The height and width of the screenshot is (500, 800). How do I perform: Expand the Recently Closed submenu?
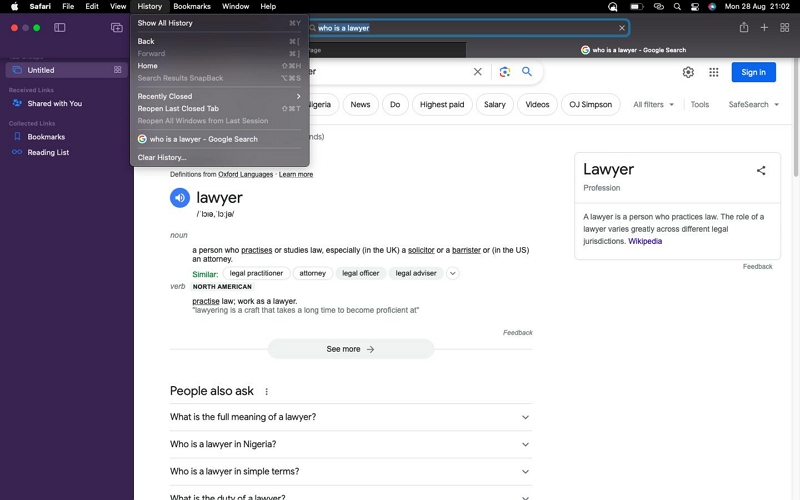pyautogui.click(x=219, y=96)
